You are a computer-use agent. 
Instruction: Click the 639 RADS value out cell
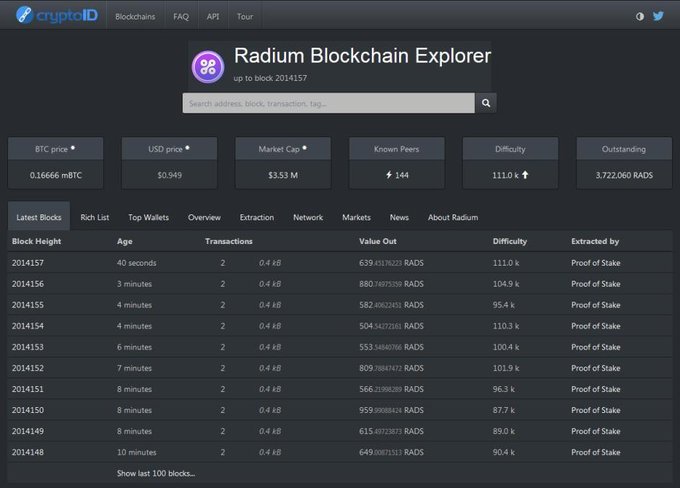tap(391, 263)
